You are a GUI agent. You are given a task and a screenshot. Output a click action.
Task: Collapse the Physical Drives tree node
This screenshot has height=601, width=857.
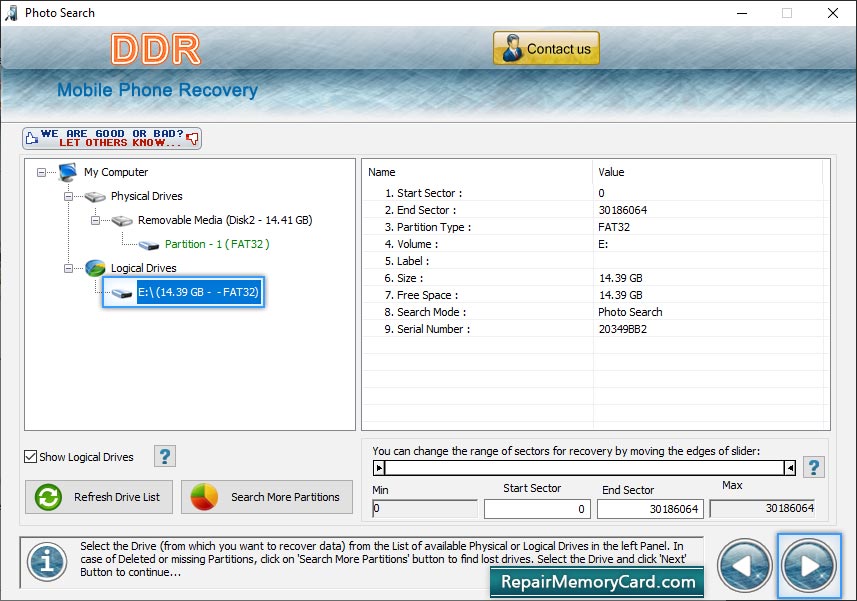(69, 196)
